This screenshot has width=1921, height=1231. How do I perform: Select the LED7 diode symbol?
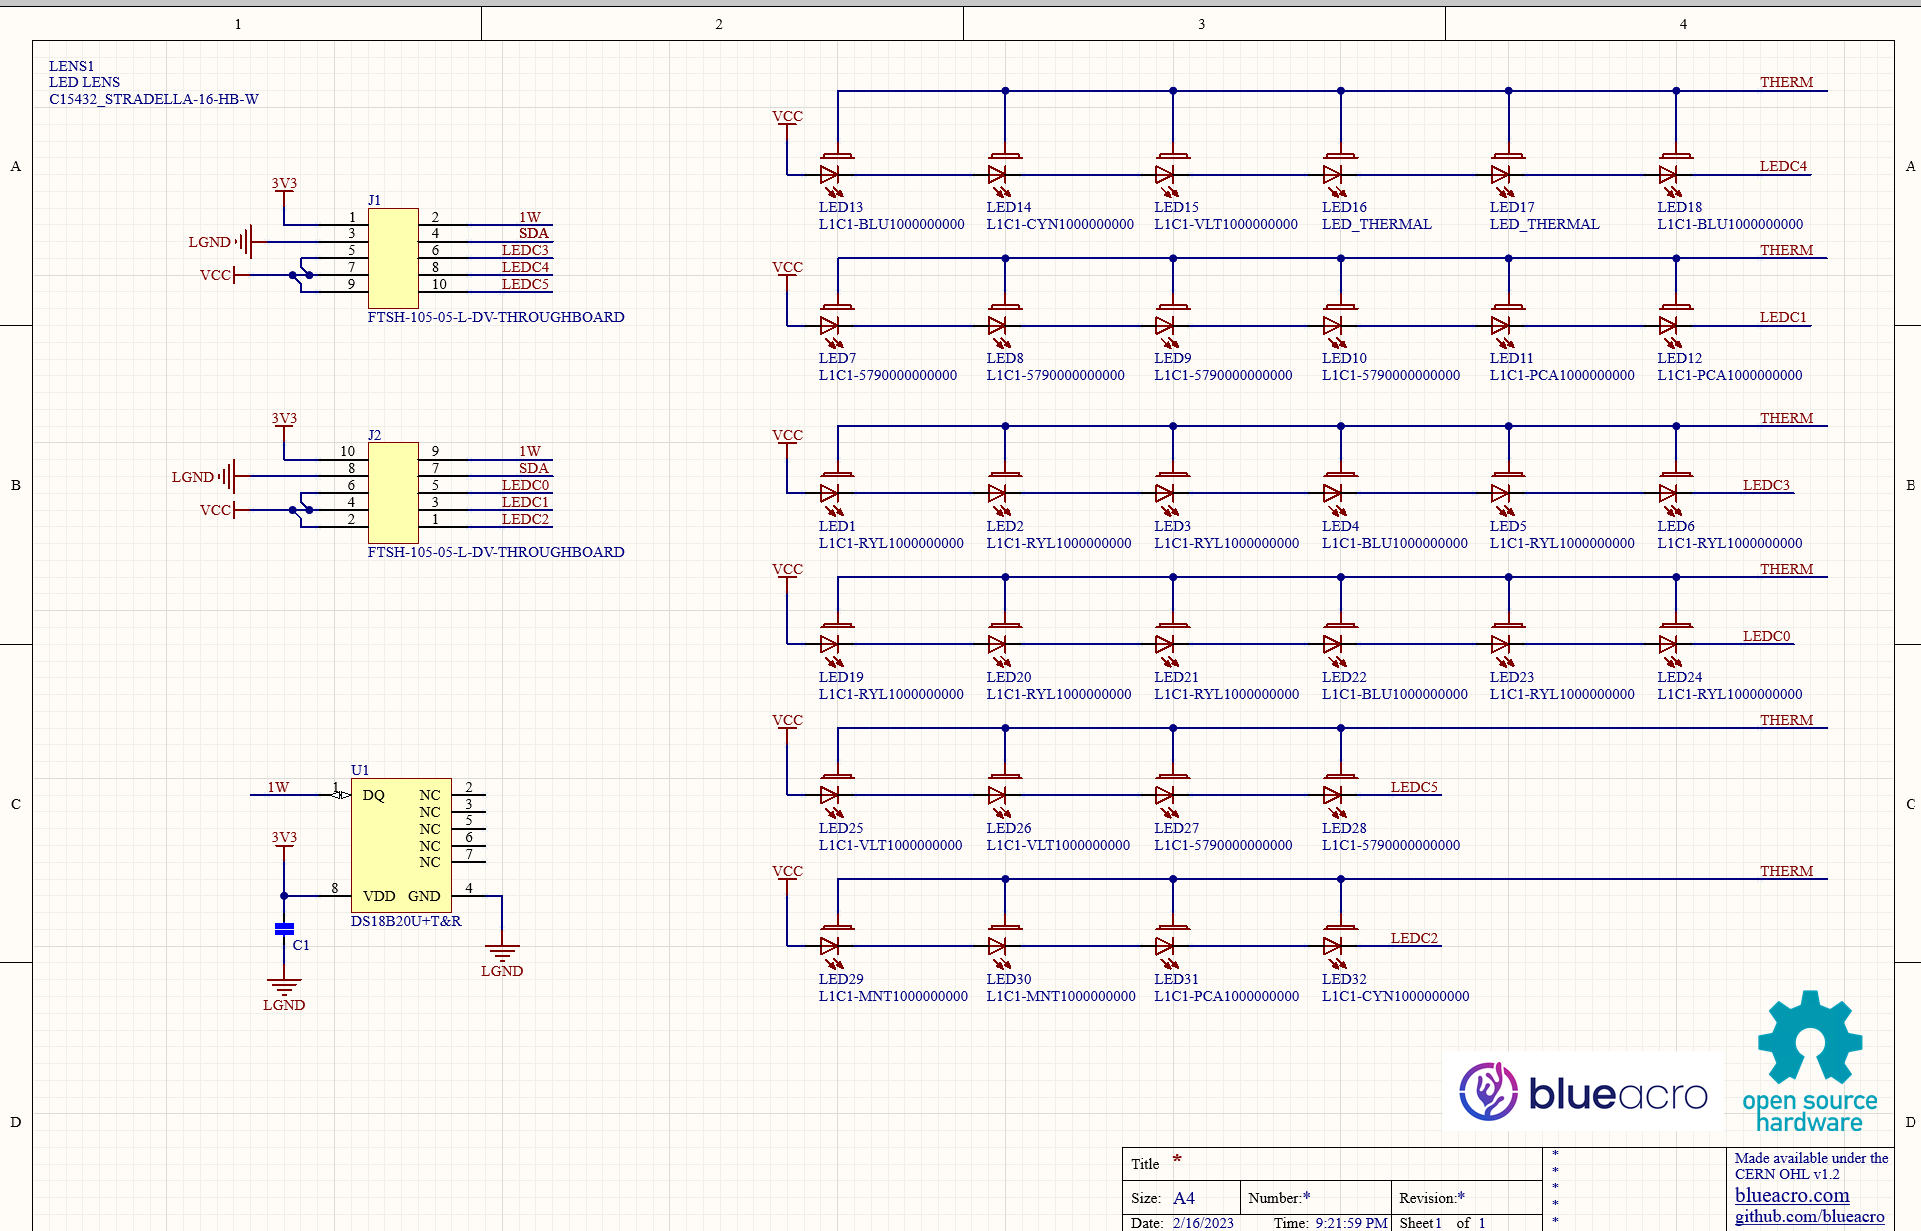tap(833, 326)
